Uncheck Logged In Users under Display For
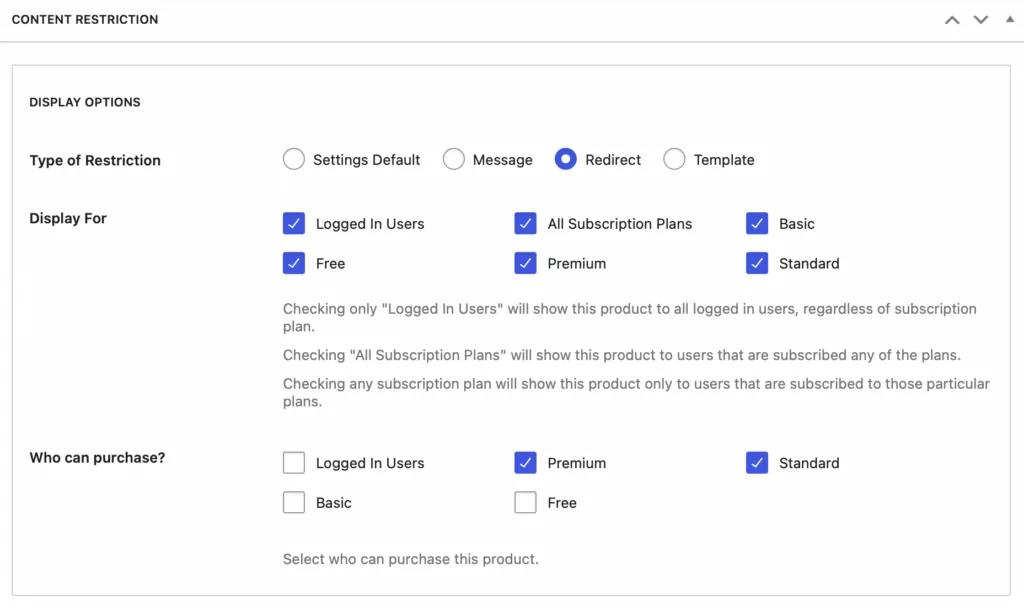1024x606 pixels. (294, 223)
